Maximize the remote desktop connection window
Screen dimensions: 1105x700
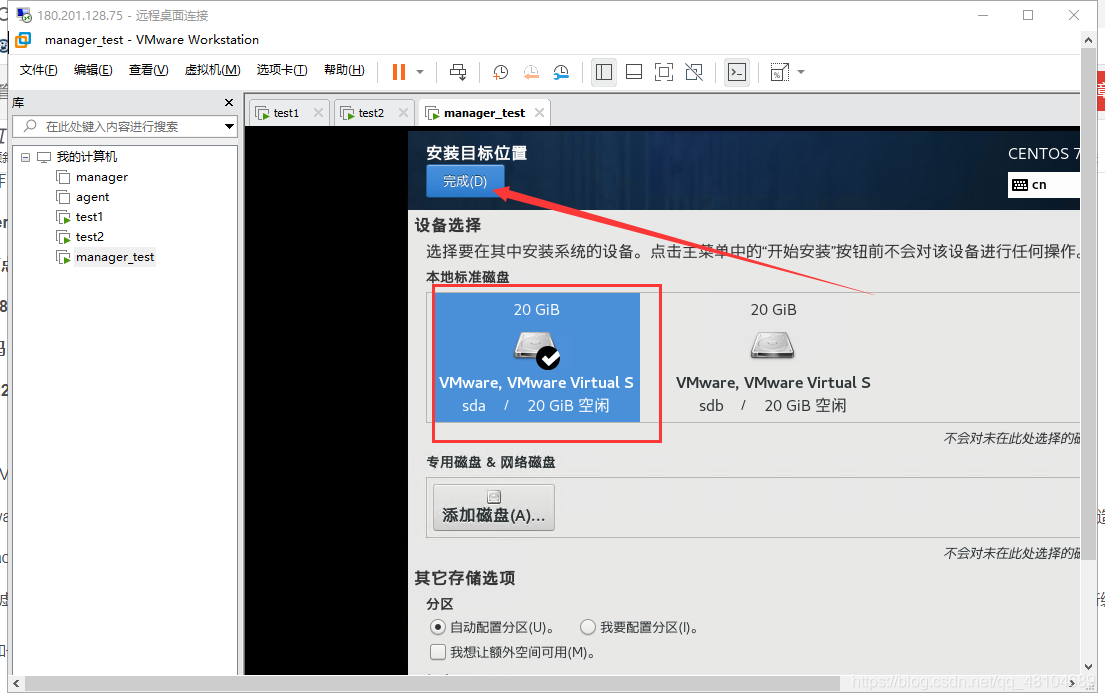(1028, 15)
